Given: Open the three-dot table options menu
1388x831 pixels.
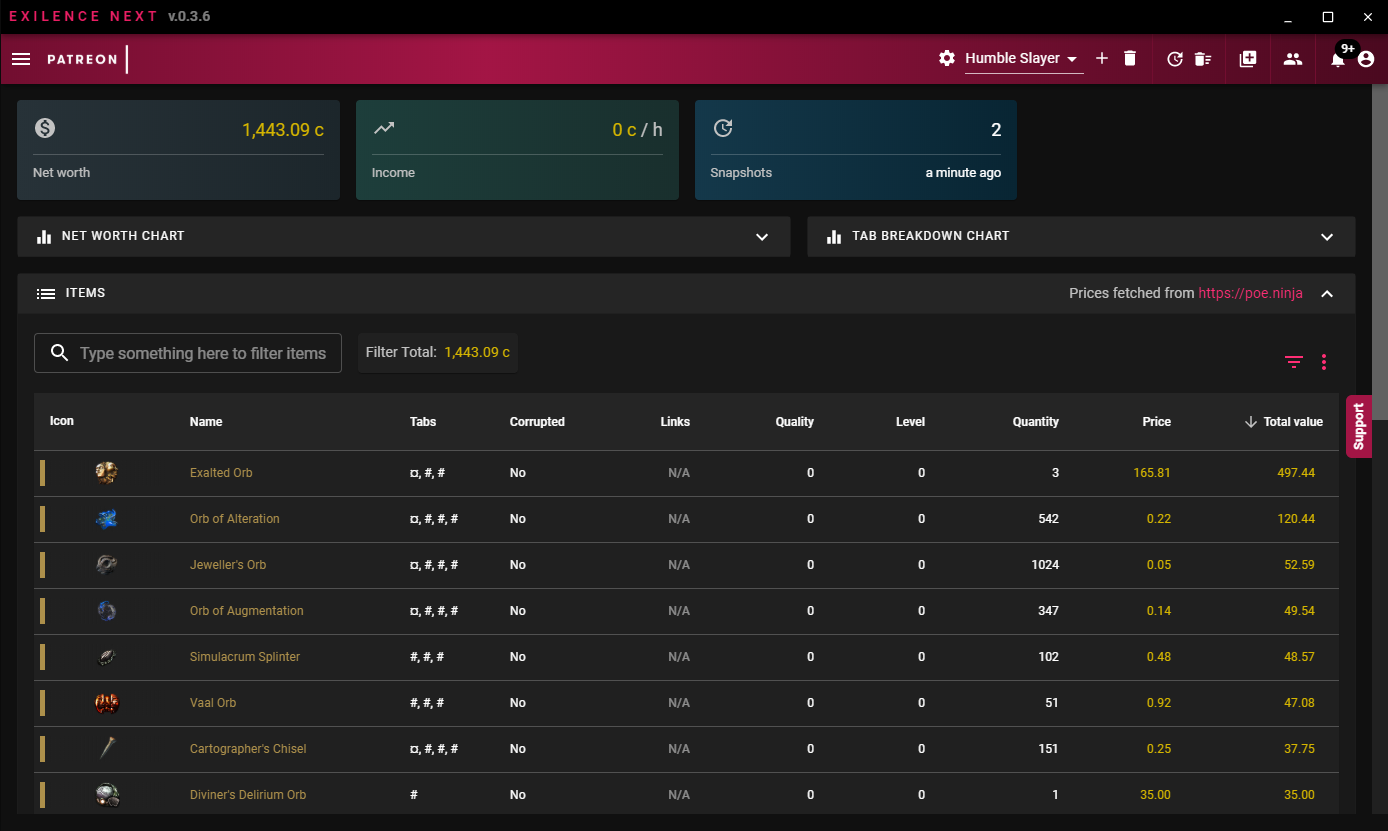Looking at the screenshot, I should coord(1324,362).
